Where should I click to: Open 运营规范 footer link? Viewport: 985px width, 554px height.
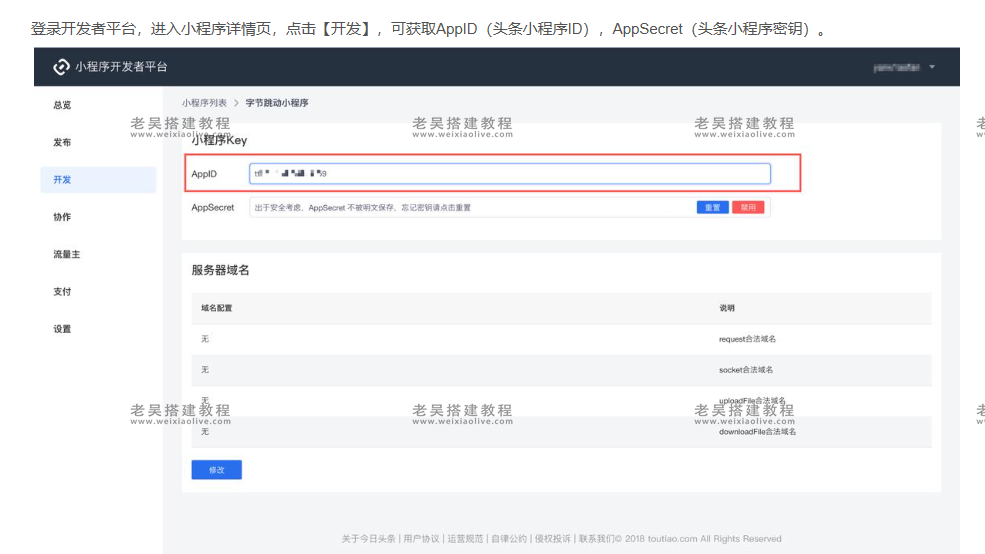tap(465, 538)
